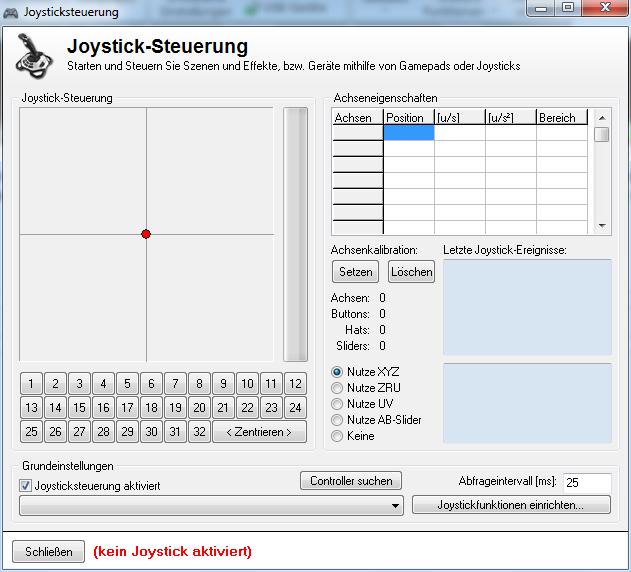Choose the Nutze UV option
The height and width of the screenshot is (572, 631).
[337, 404]
